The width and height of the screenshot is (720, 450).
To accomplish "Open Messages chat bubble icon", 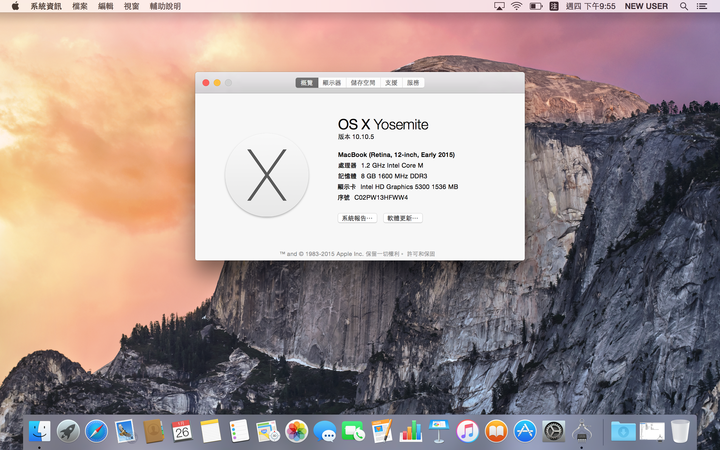I will tap(325, 432).
